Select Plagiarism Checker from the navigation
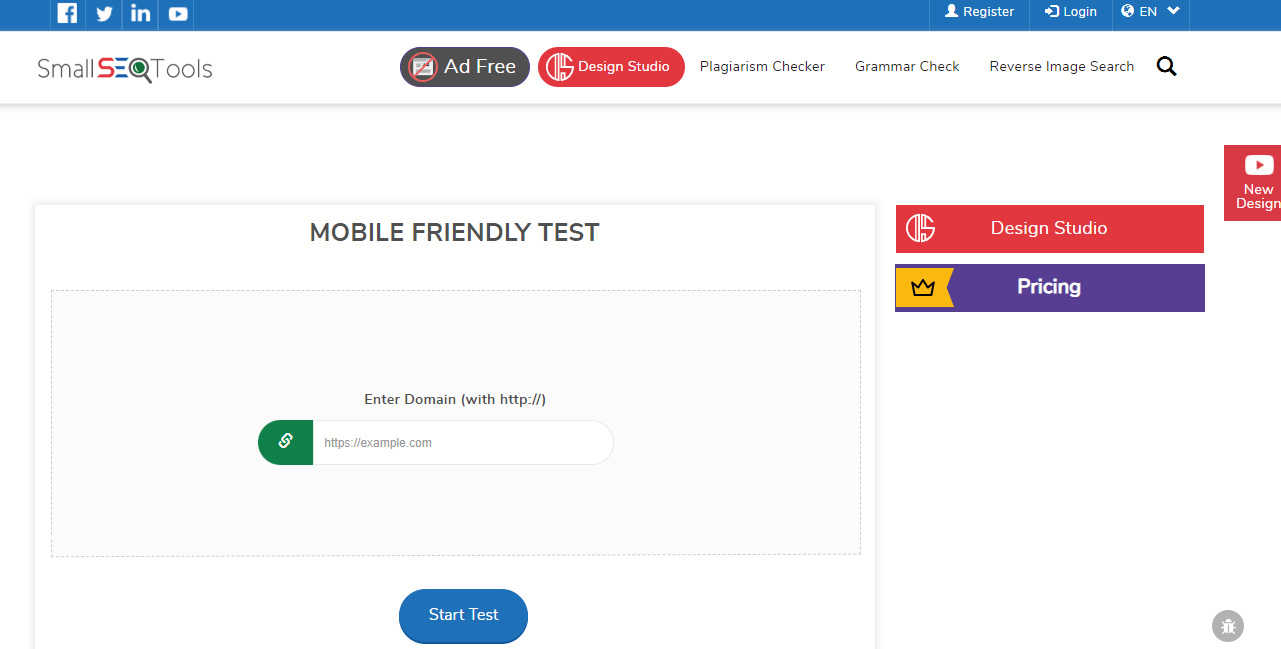1281x649 pixels. (762, 66)
